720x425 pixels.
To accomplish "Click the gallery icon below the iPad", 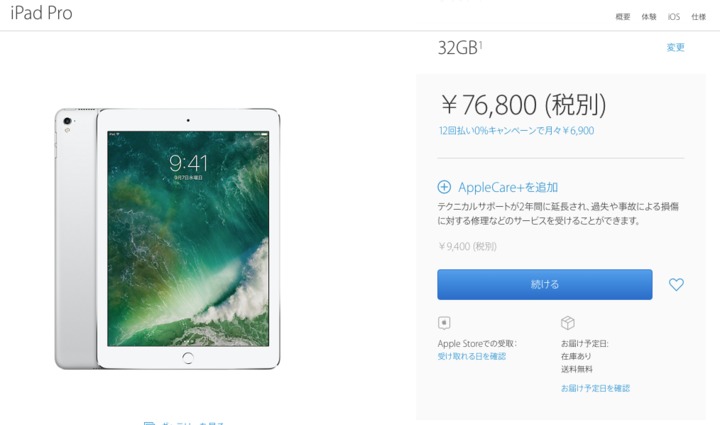I will 149,423.
